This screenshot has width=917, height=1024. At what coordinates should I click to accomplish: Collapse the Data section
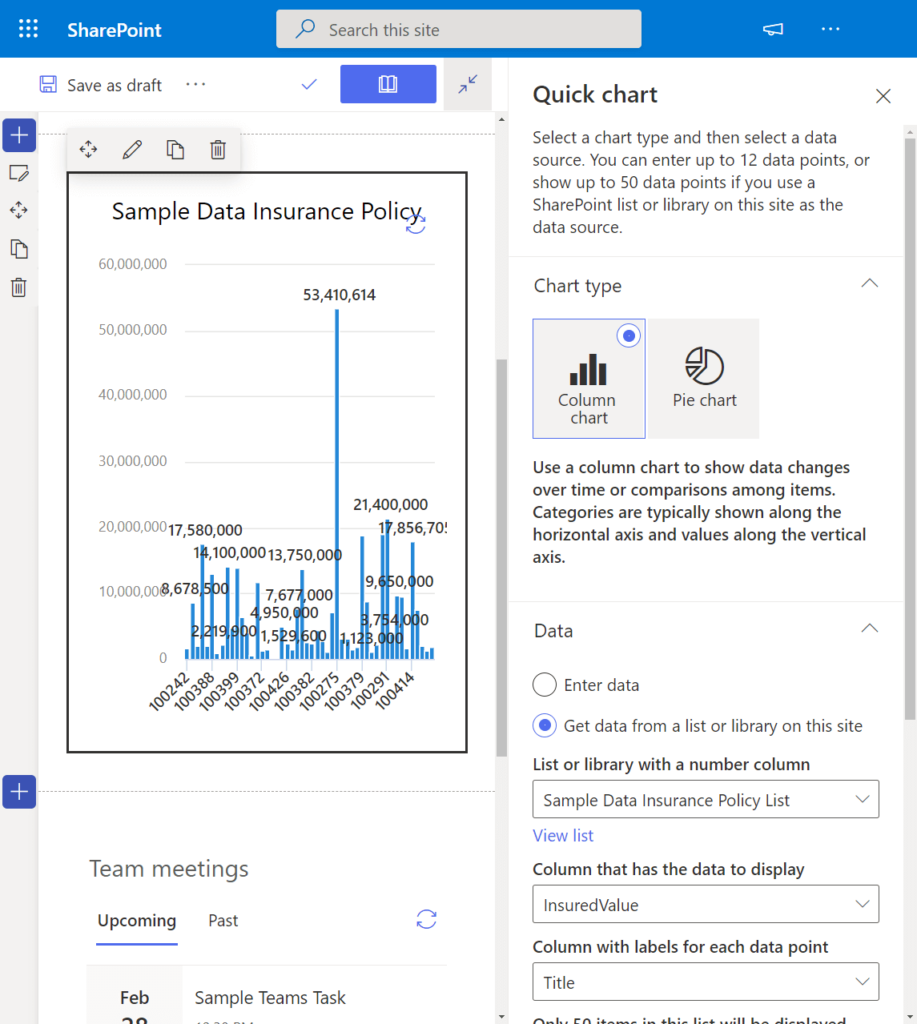869,628
